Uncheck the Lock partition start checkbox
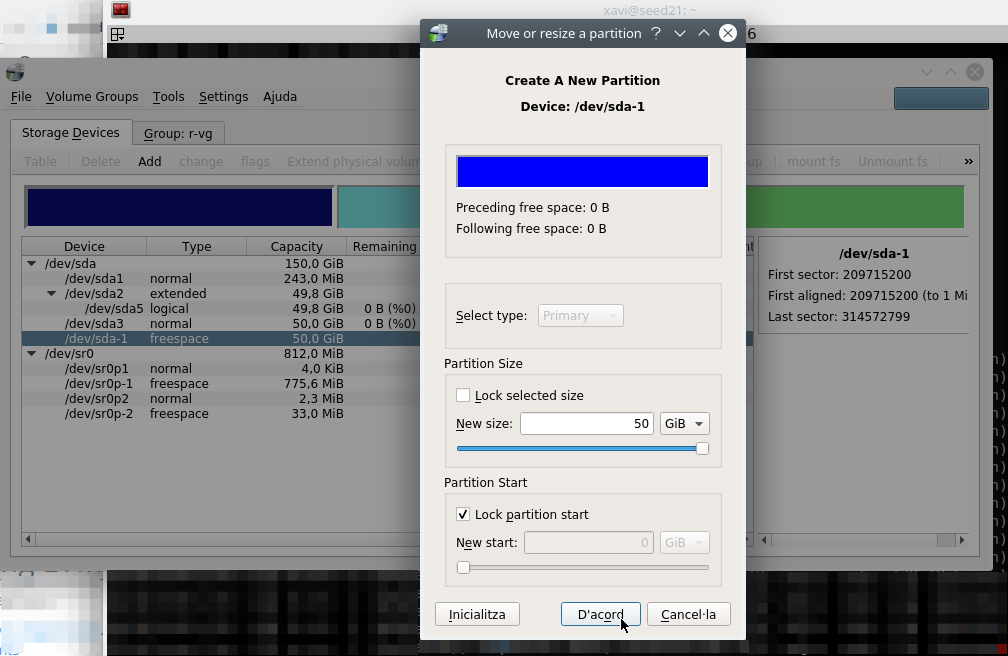 pos(463,514)
